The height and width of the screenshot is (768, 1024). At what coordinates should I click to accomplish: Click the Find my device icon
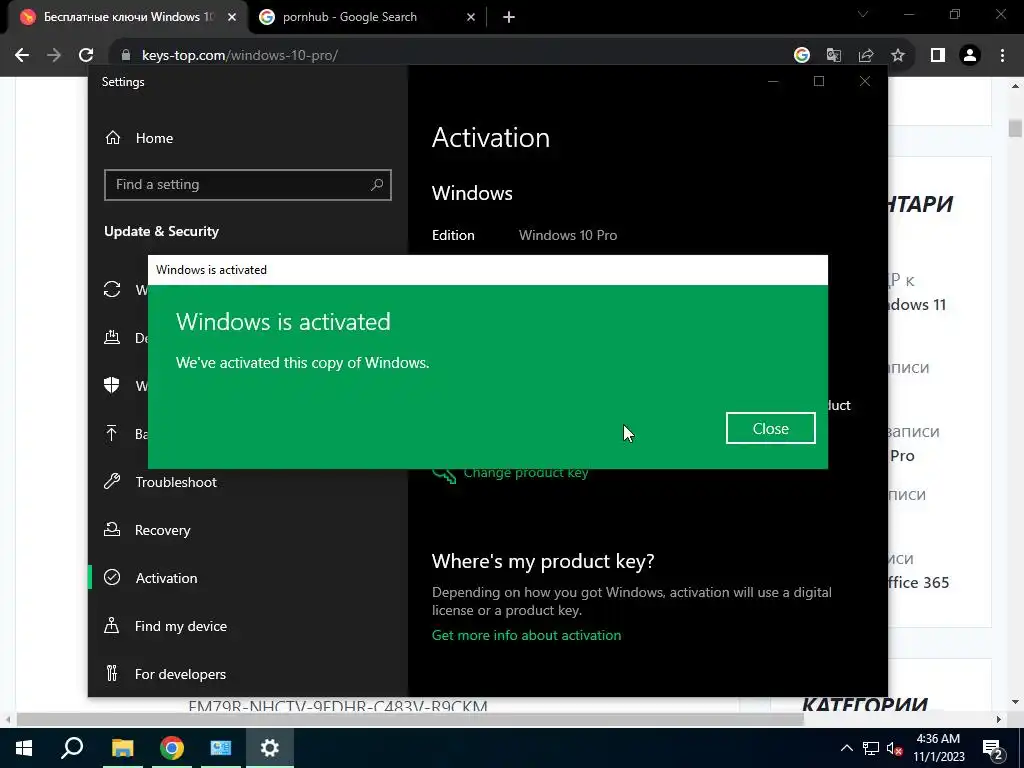(x=112, y=626)
